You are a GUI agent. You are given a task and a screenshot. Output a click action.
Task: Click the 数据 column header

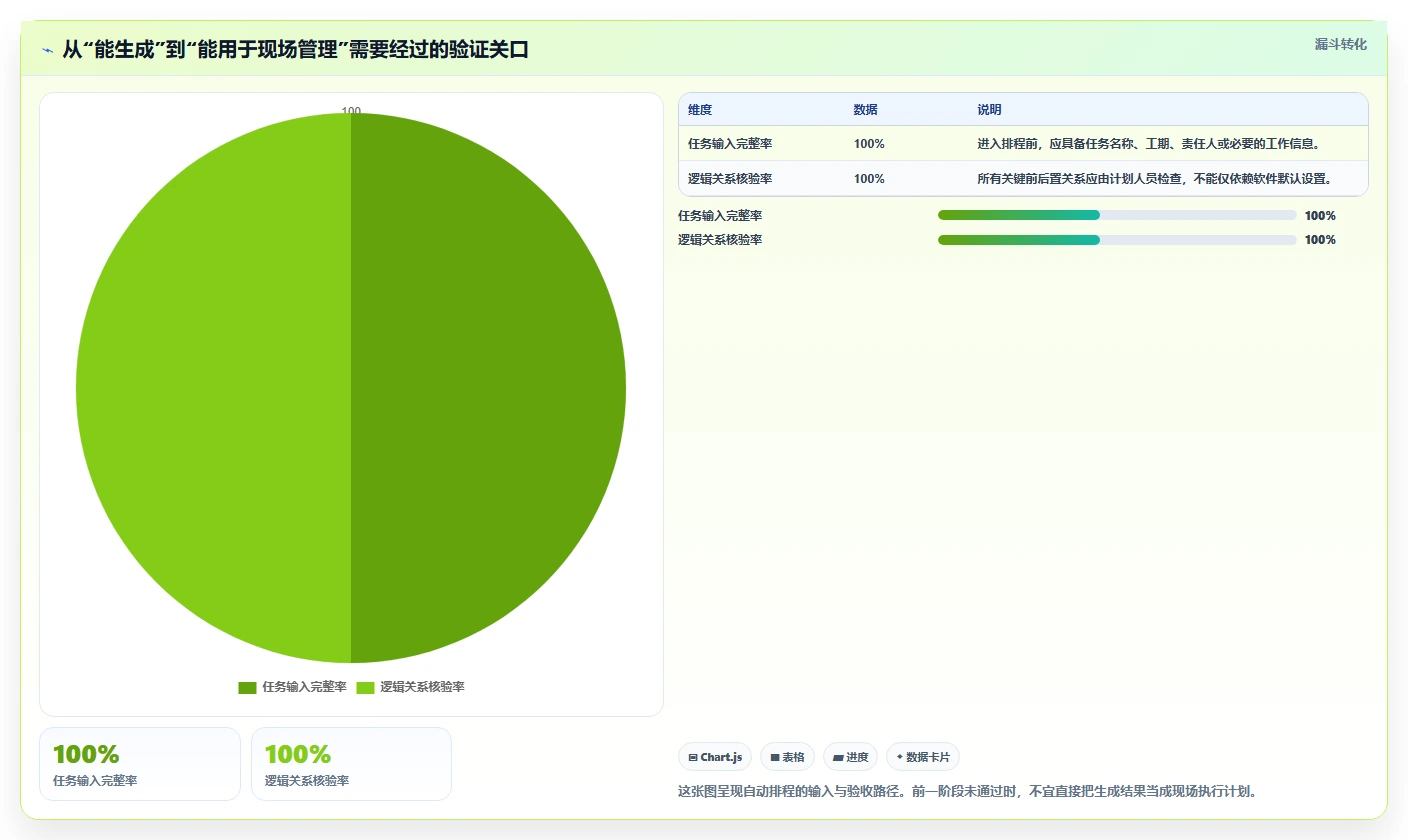tap(866, 110)
